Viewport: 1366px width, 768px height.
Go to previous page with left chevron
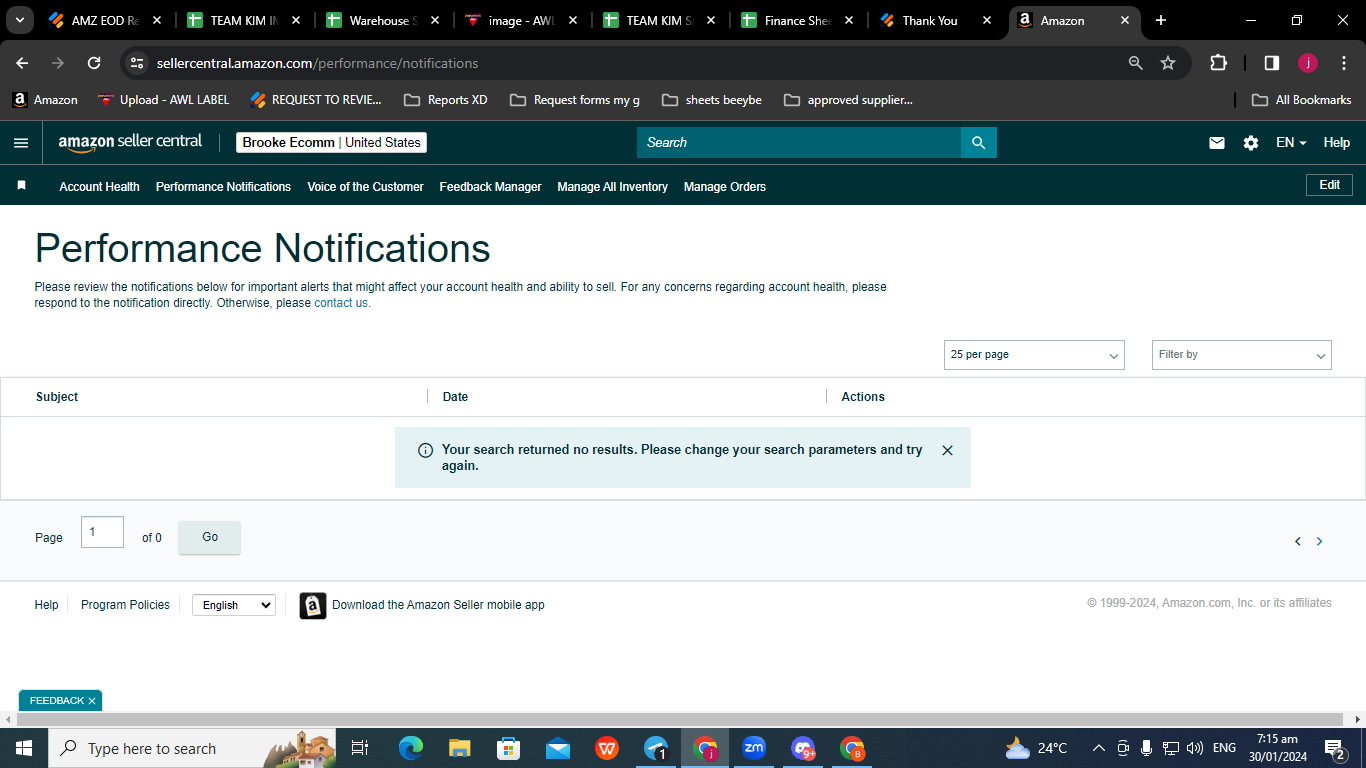click(x=1298, y=541)
